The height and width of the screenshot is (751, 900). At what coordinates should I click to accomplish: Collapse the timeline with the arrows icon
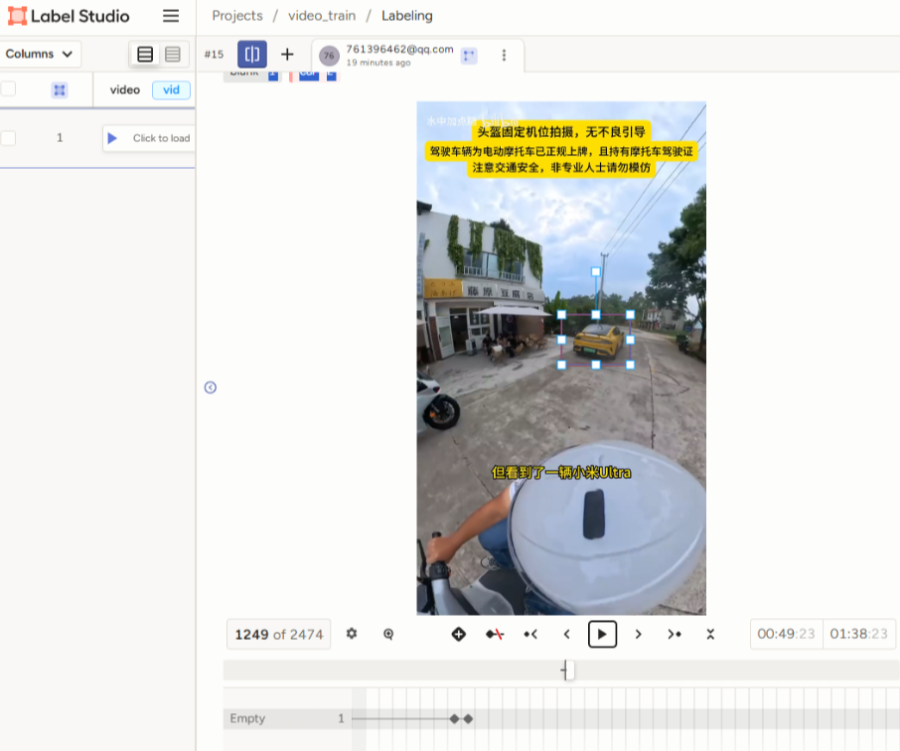pyautogui.click(x=711, y=634)
